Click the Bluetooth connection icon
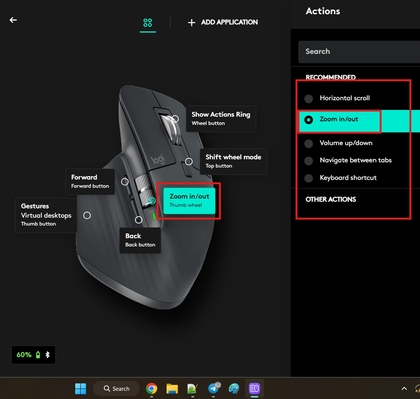The image size is (420, 399). [48, 355]
